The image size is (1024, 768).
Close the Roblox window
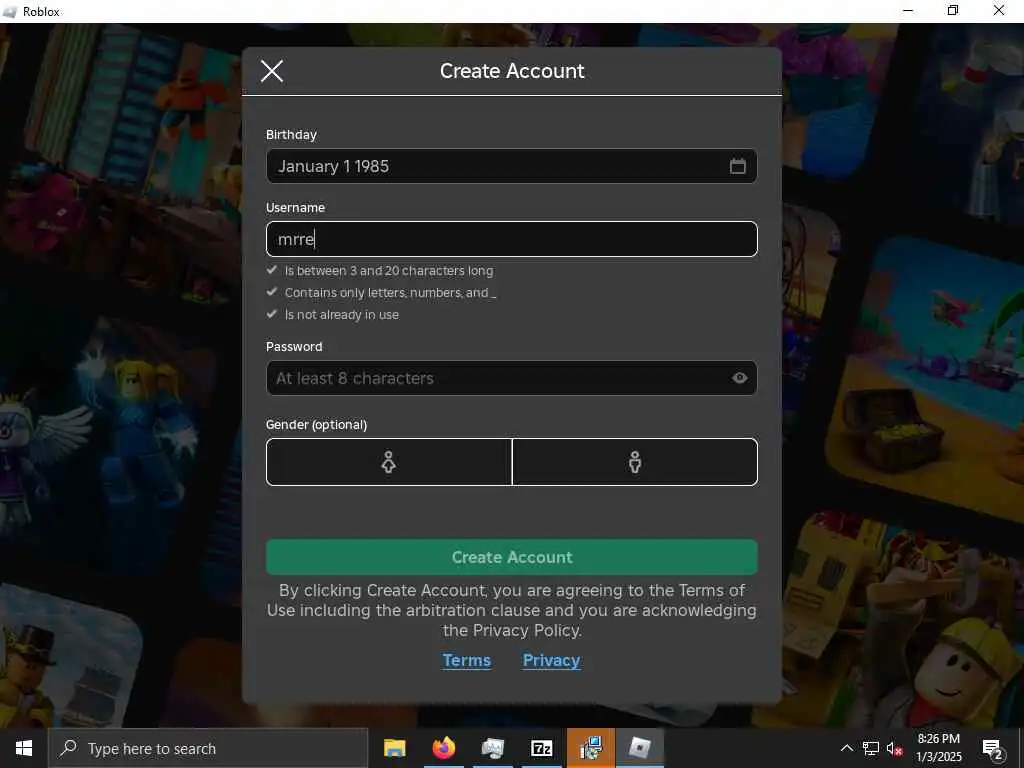[x=999, y=11]
